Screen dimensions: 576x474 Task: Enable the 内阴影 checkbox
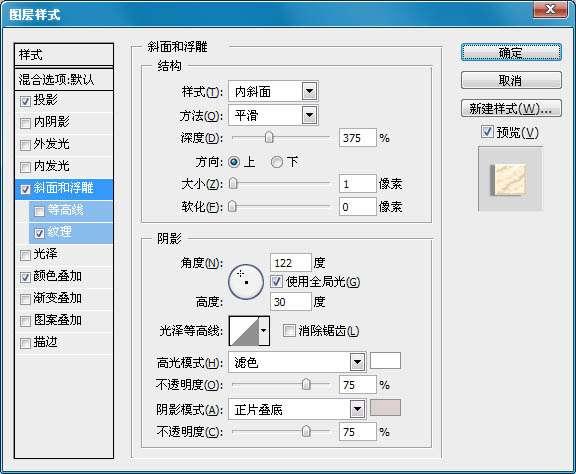(x=25, y=123)
